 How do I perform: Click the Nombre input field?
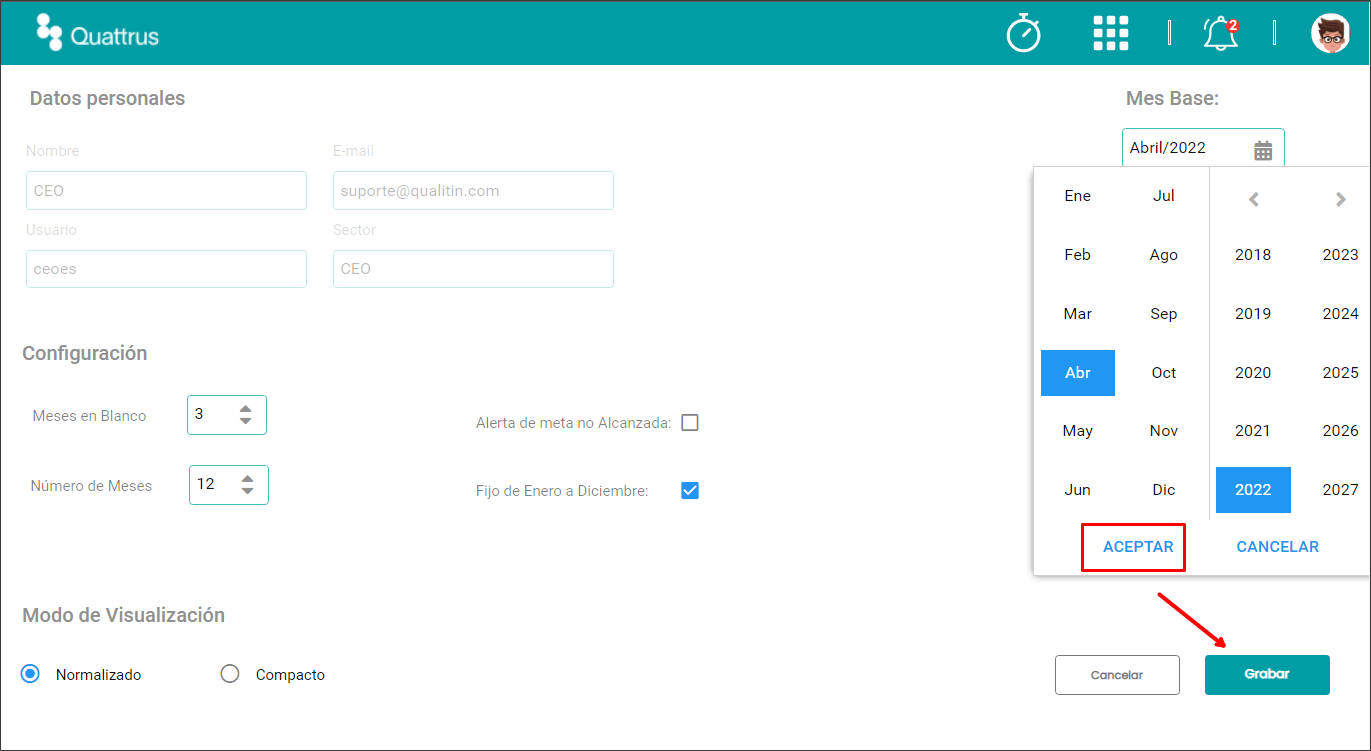[x=166, y=190]
